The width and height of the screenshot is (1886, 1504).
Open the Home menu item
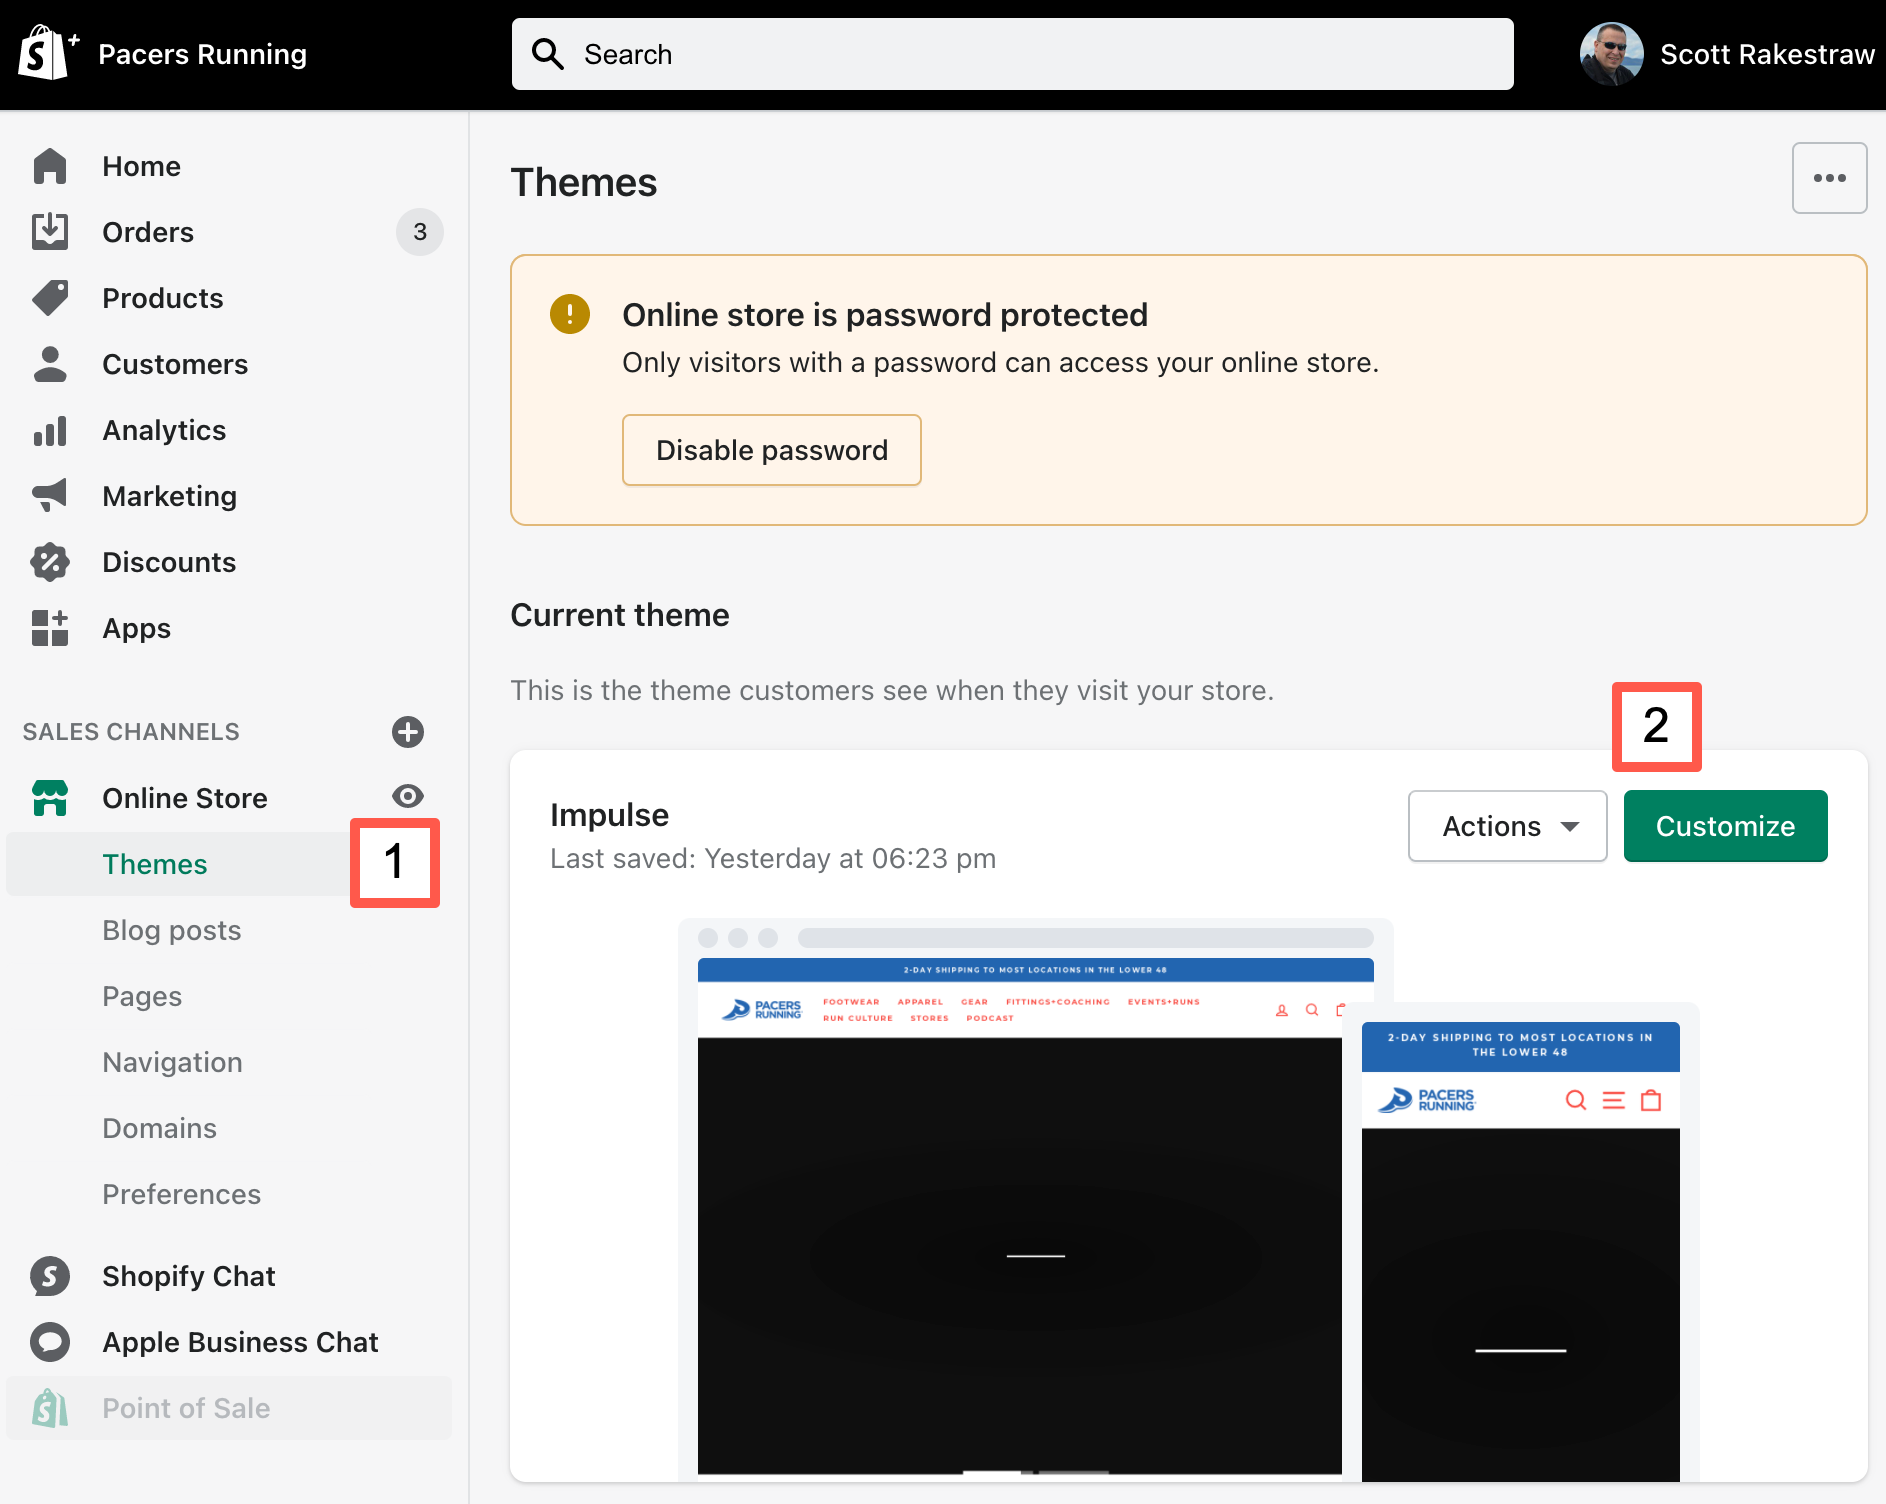point(142,166)
